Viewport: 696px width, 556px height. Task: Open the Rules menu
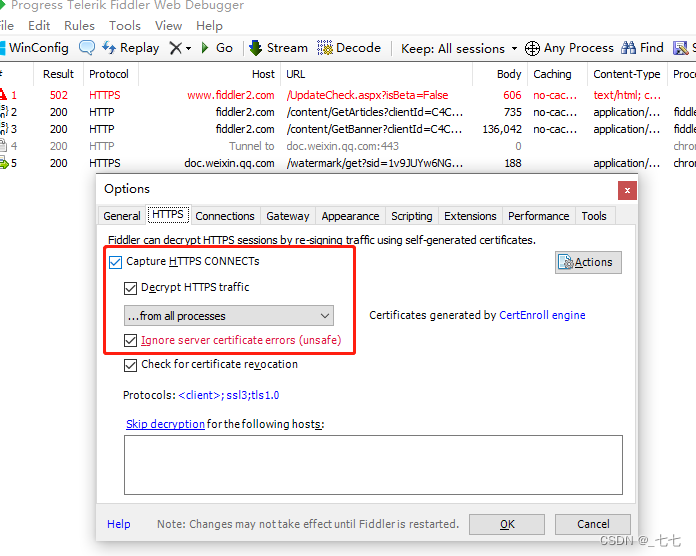click(79, 26)
